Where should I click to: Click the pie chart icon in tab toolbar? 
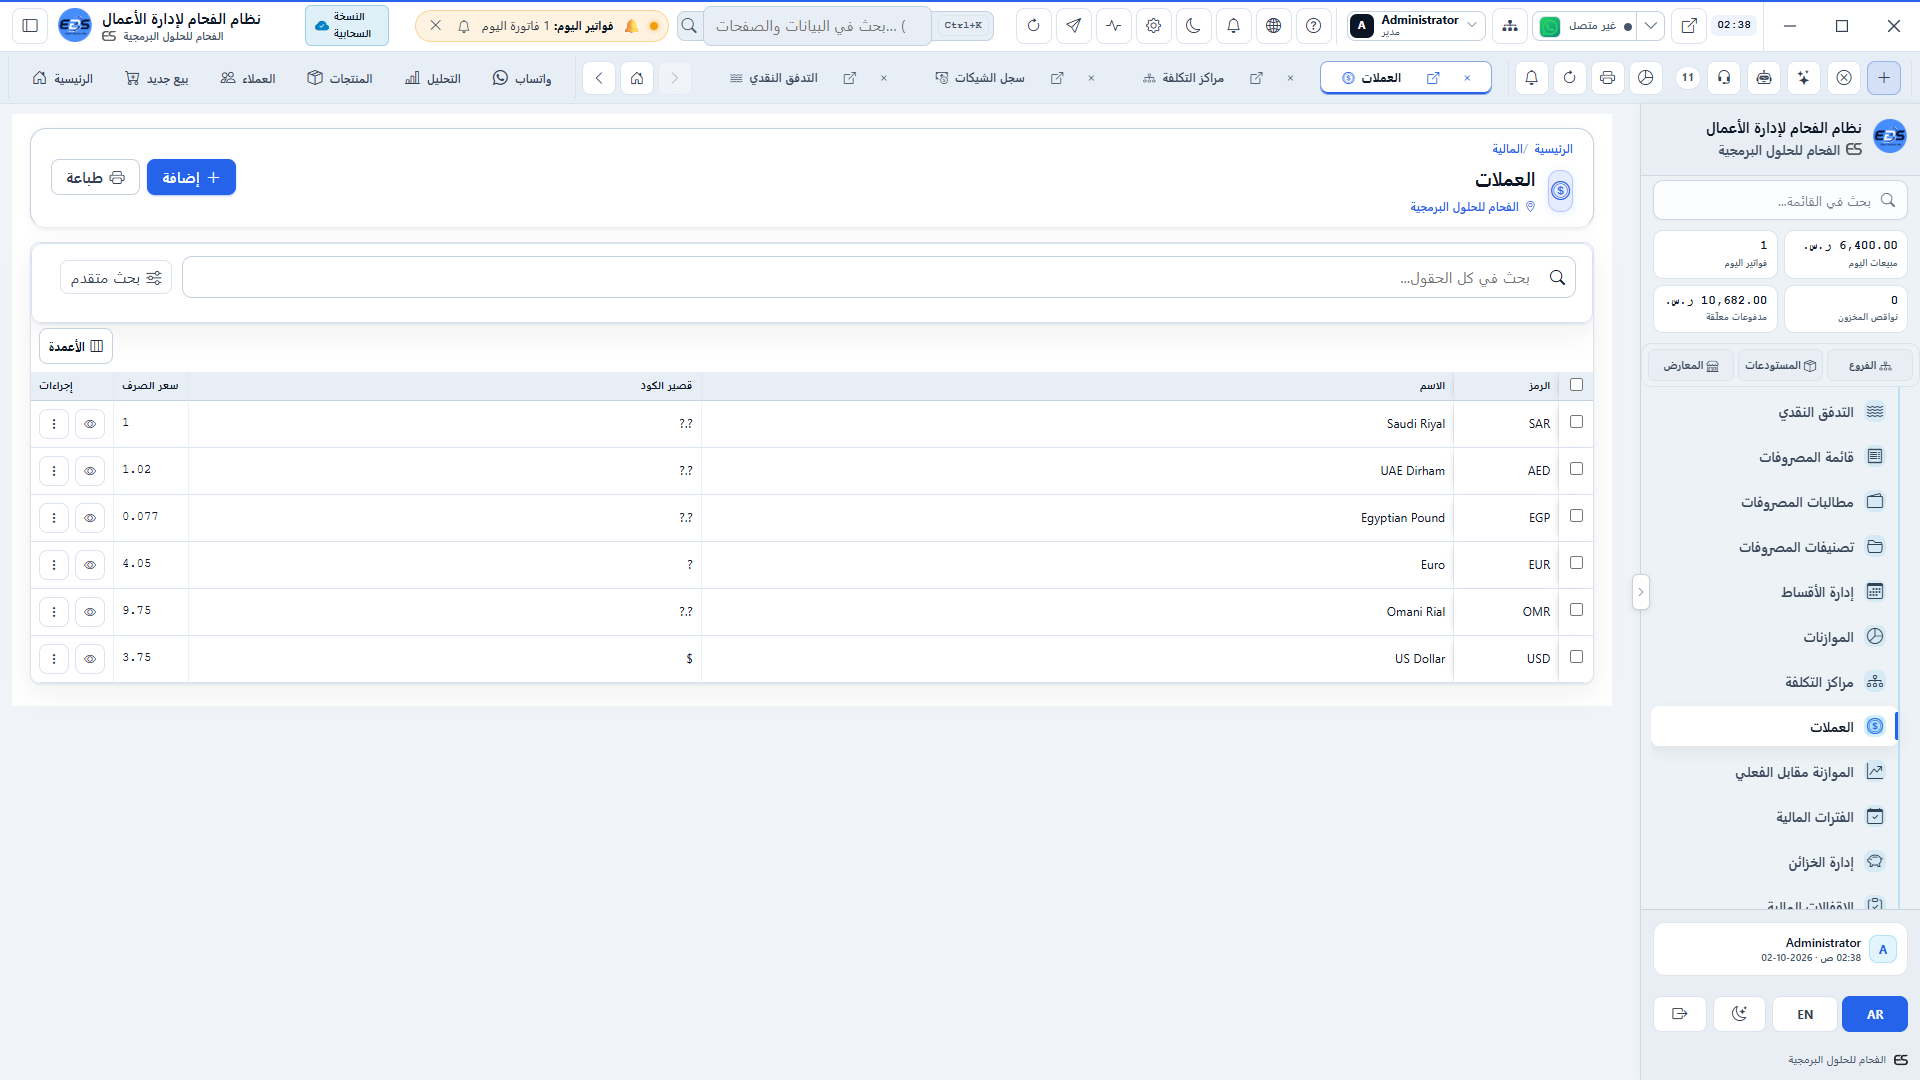pos(1646,78)
